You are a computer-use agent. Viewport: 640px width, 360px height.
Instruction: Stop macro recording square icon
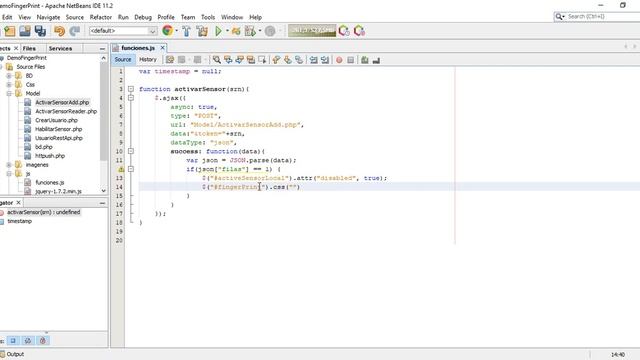(x=351, y=60)
